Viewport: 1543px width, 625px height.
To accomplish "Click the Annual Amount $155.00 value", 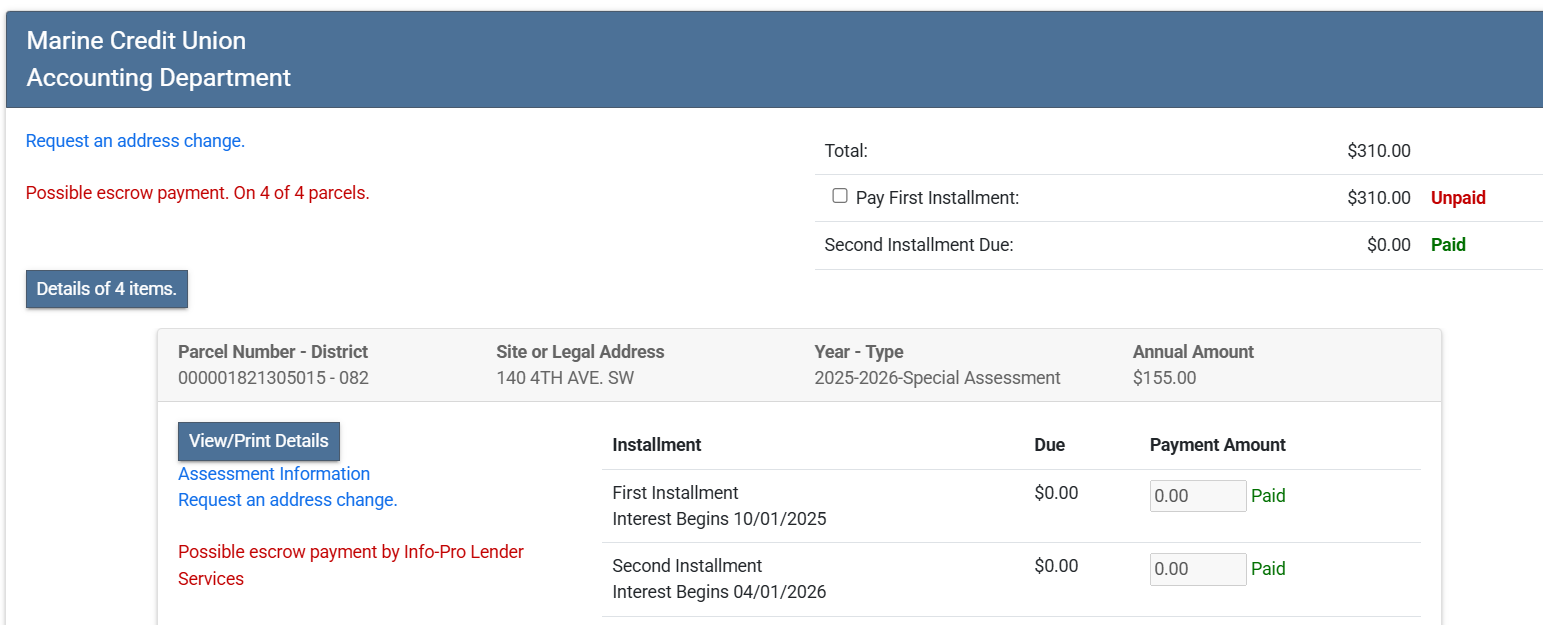I will pos(1164,378).
